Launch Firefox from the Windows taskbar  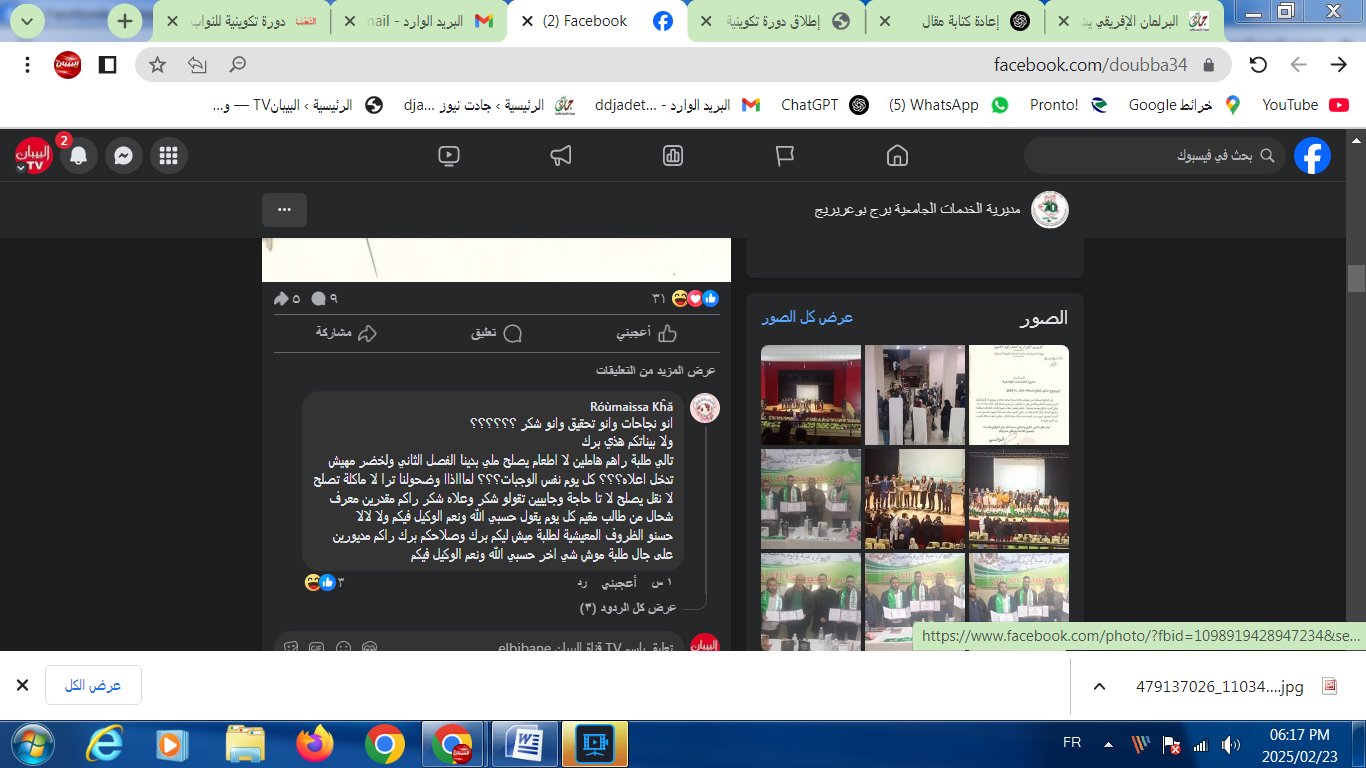point(314,744)
